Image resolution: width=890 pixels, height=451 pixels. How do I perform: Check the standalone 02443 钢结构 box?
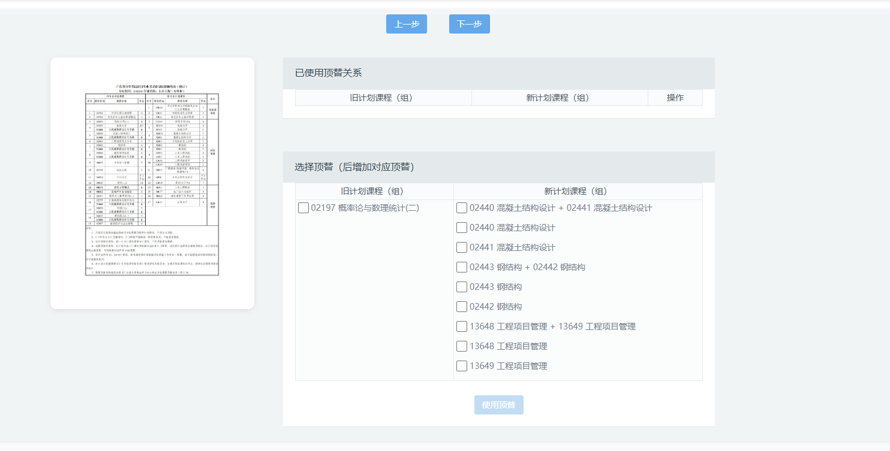tap(462, 287)
